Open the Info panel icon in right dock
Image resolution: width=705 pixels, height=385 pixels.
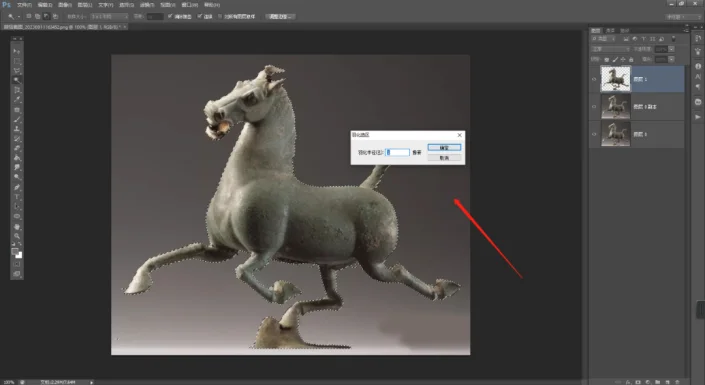[x=698, y=66]
